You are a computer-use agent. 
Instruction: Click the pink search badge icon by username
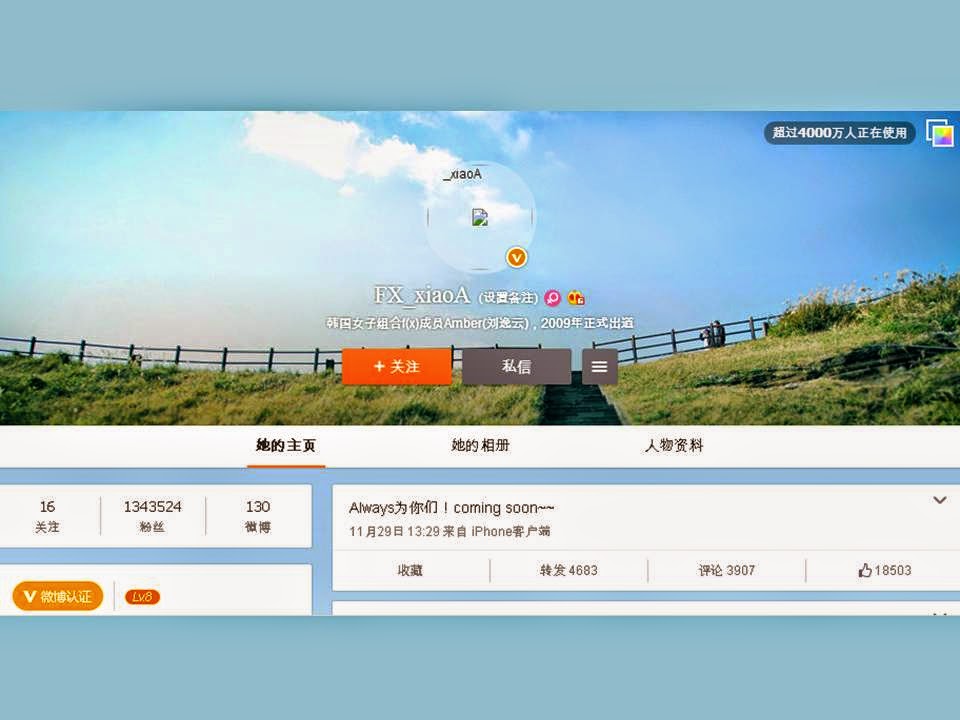point(552,298)
